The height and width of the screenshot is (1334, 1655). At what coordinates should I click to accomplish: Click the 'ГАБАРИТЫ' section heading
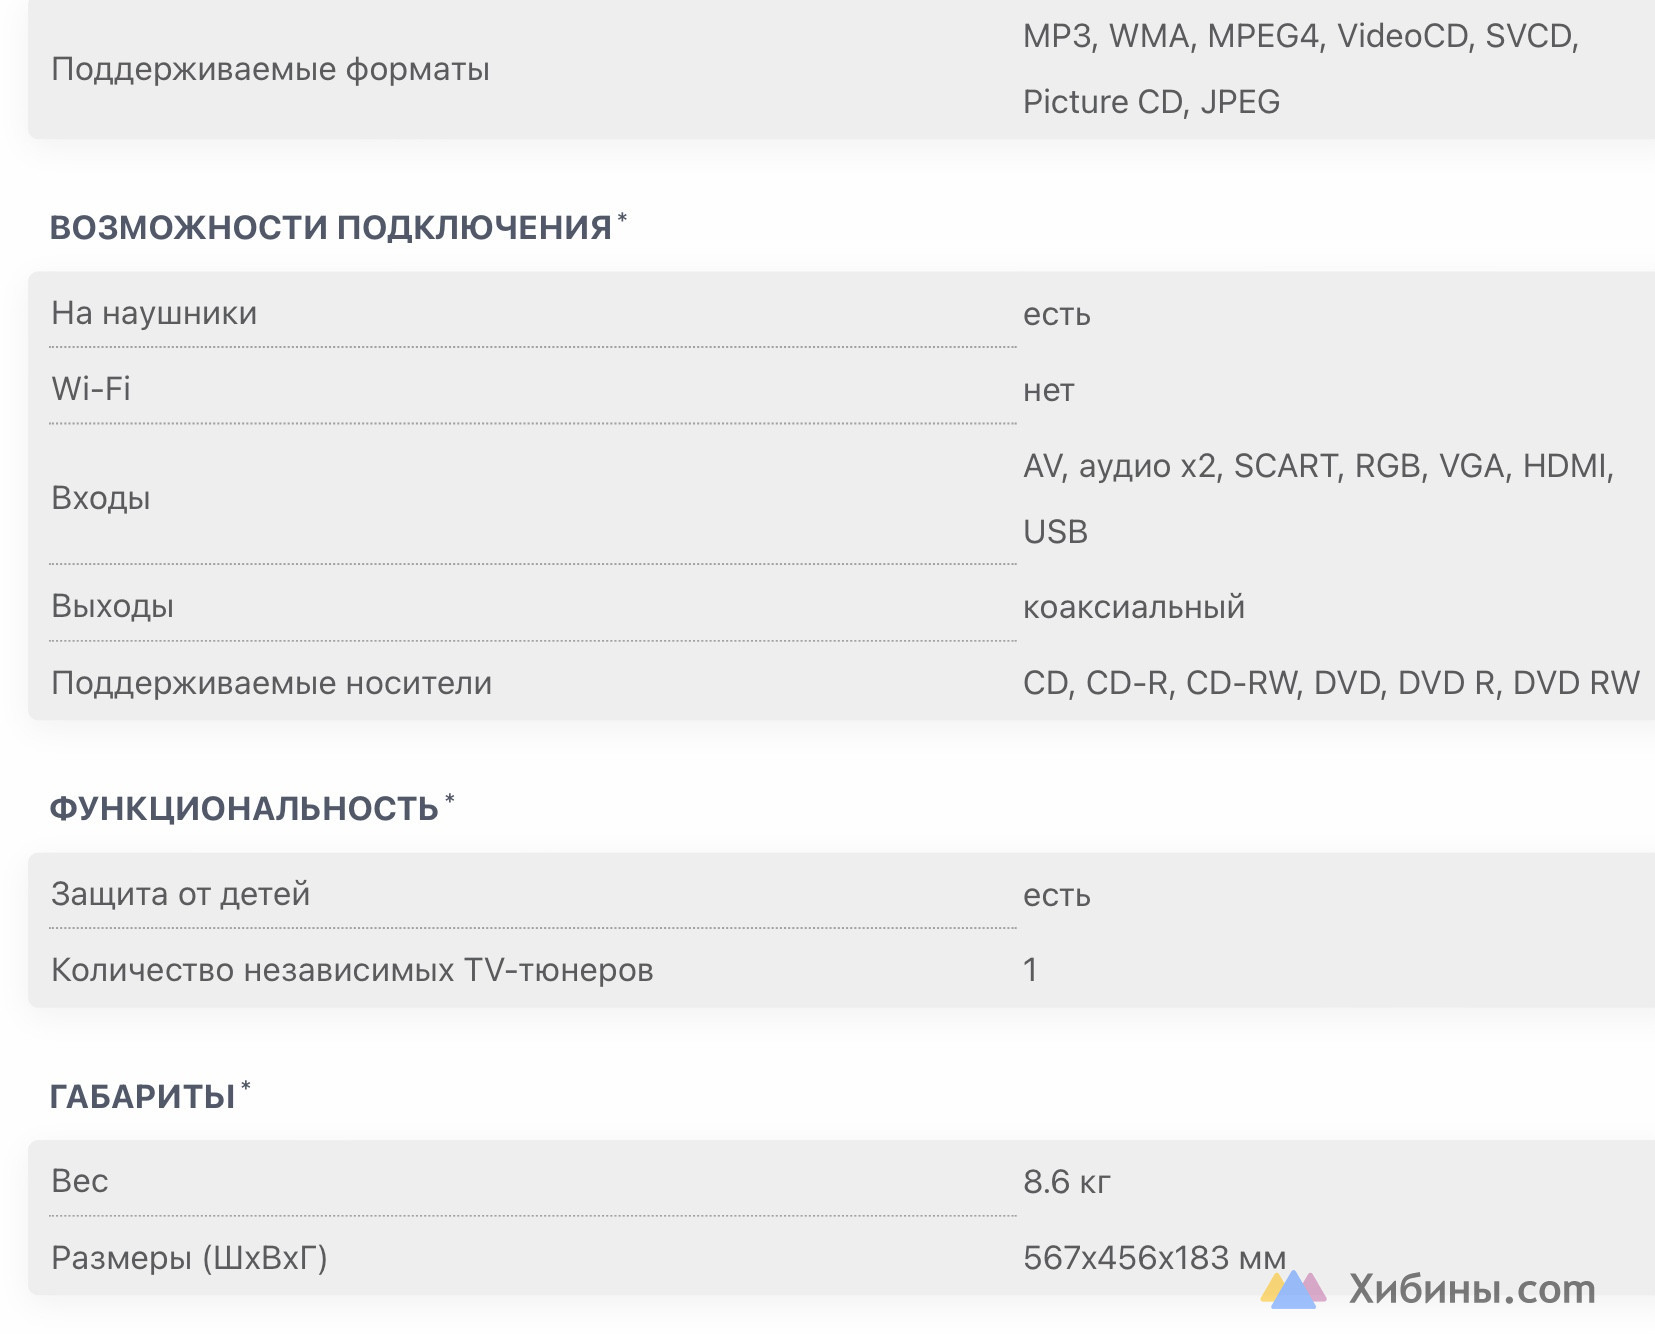coord(143,1097)
